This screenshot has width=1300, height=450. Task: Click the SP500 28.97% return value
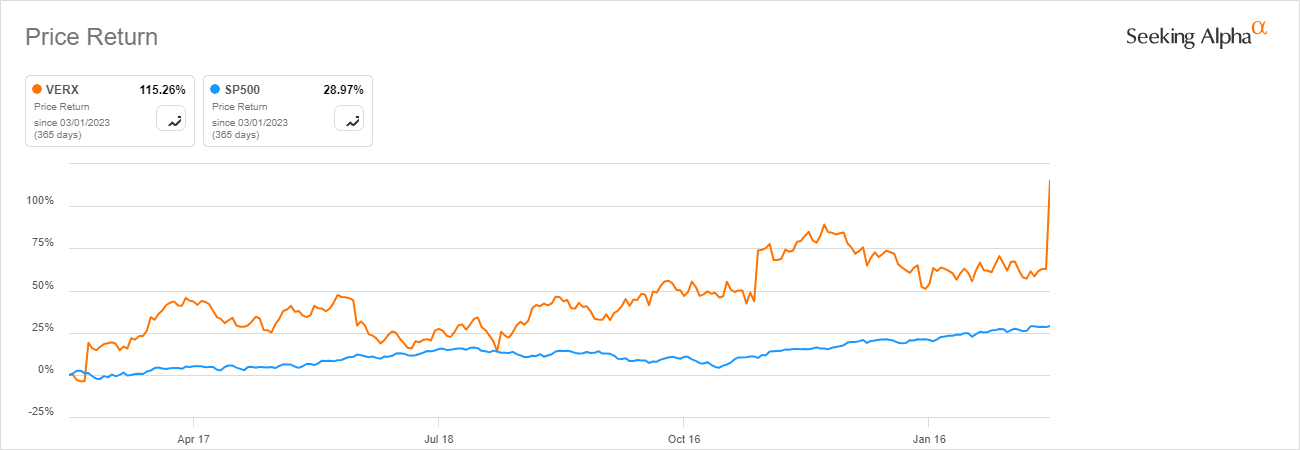click(x=343, y=90)
